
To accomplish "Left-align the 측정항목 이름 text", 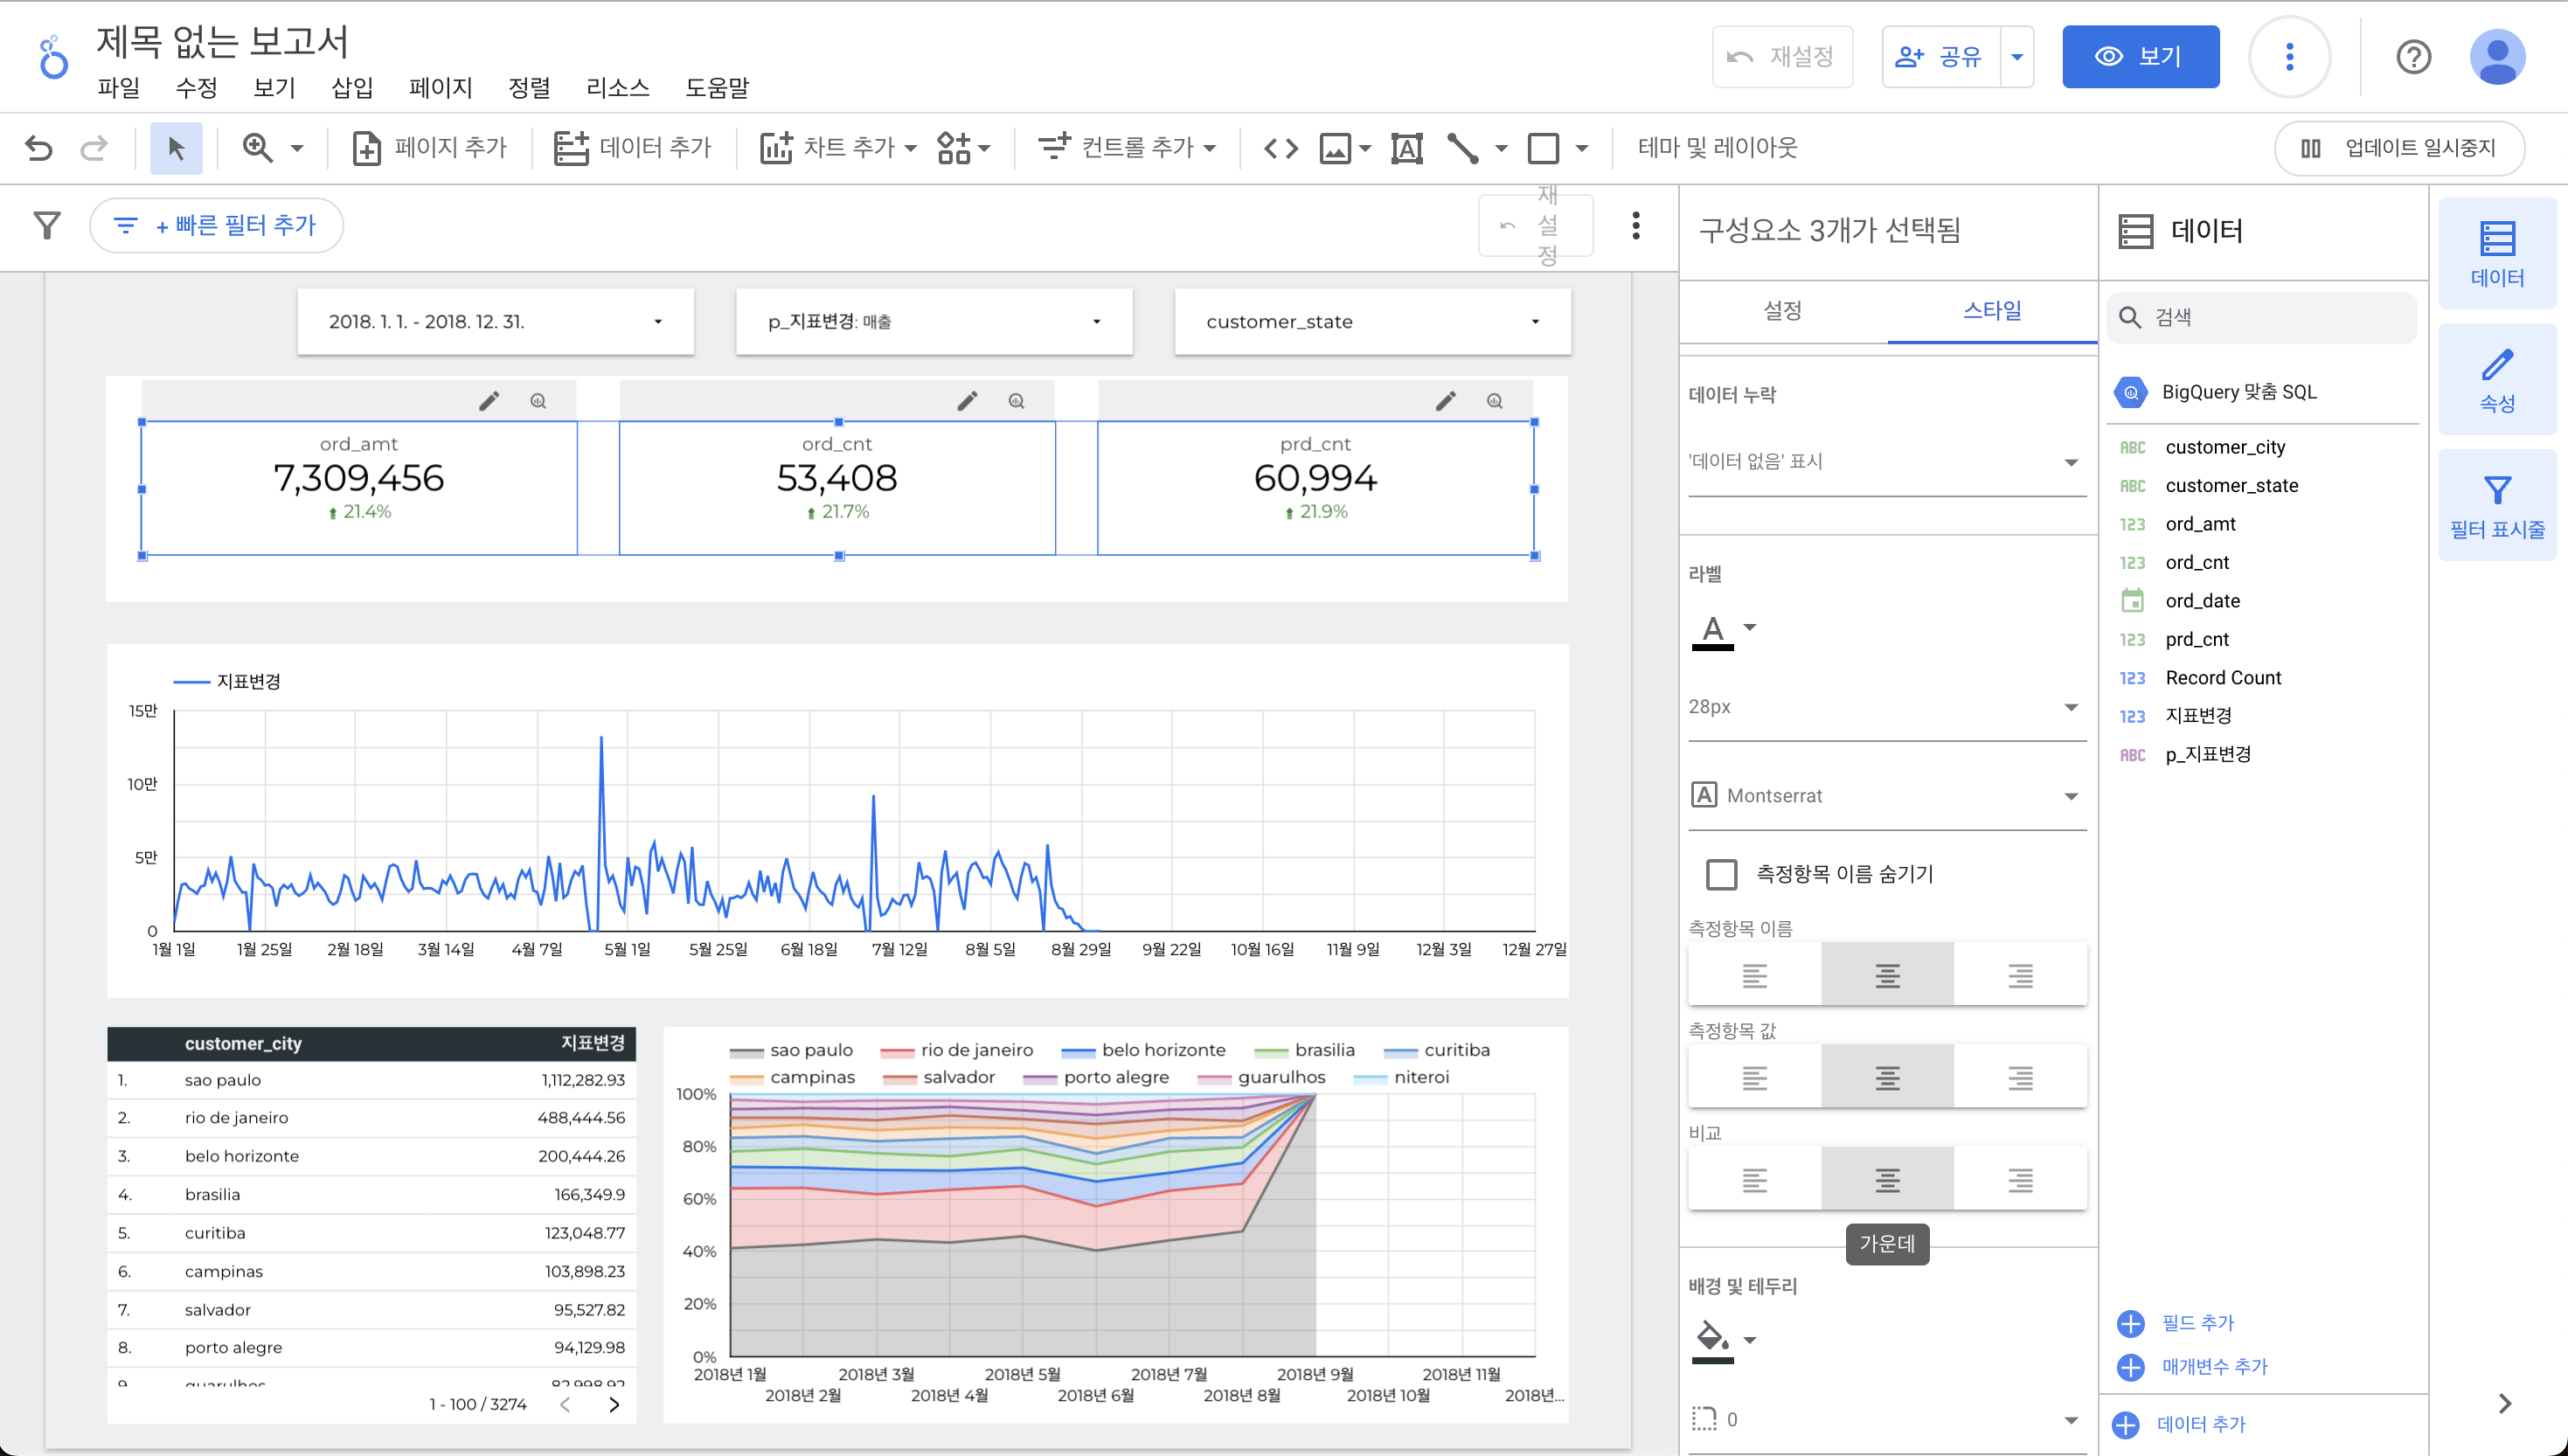I will click(x=1754, y=975).
